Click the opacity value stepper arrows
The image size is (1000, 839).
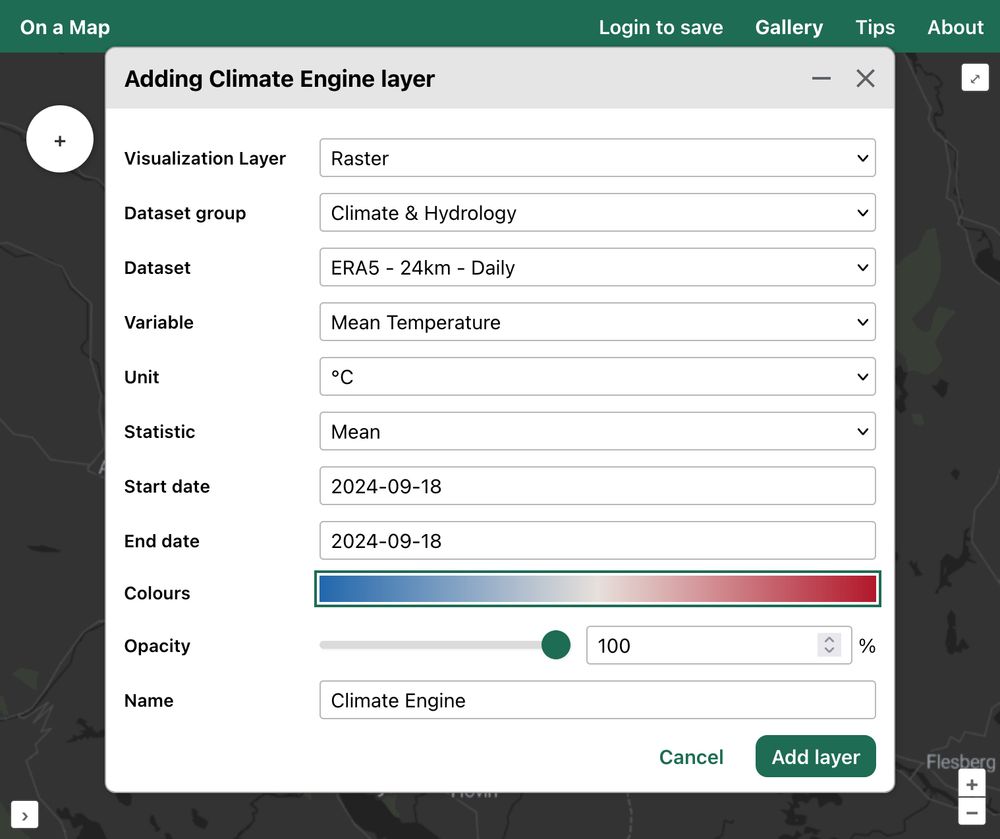tap(828, 645)
